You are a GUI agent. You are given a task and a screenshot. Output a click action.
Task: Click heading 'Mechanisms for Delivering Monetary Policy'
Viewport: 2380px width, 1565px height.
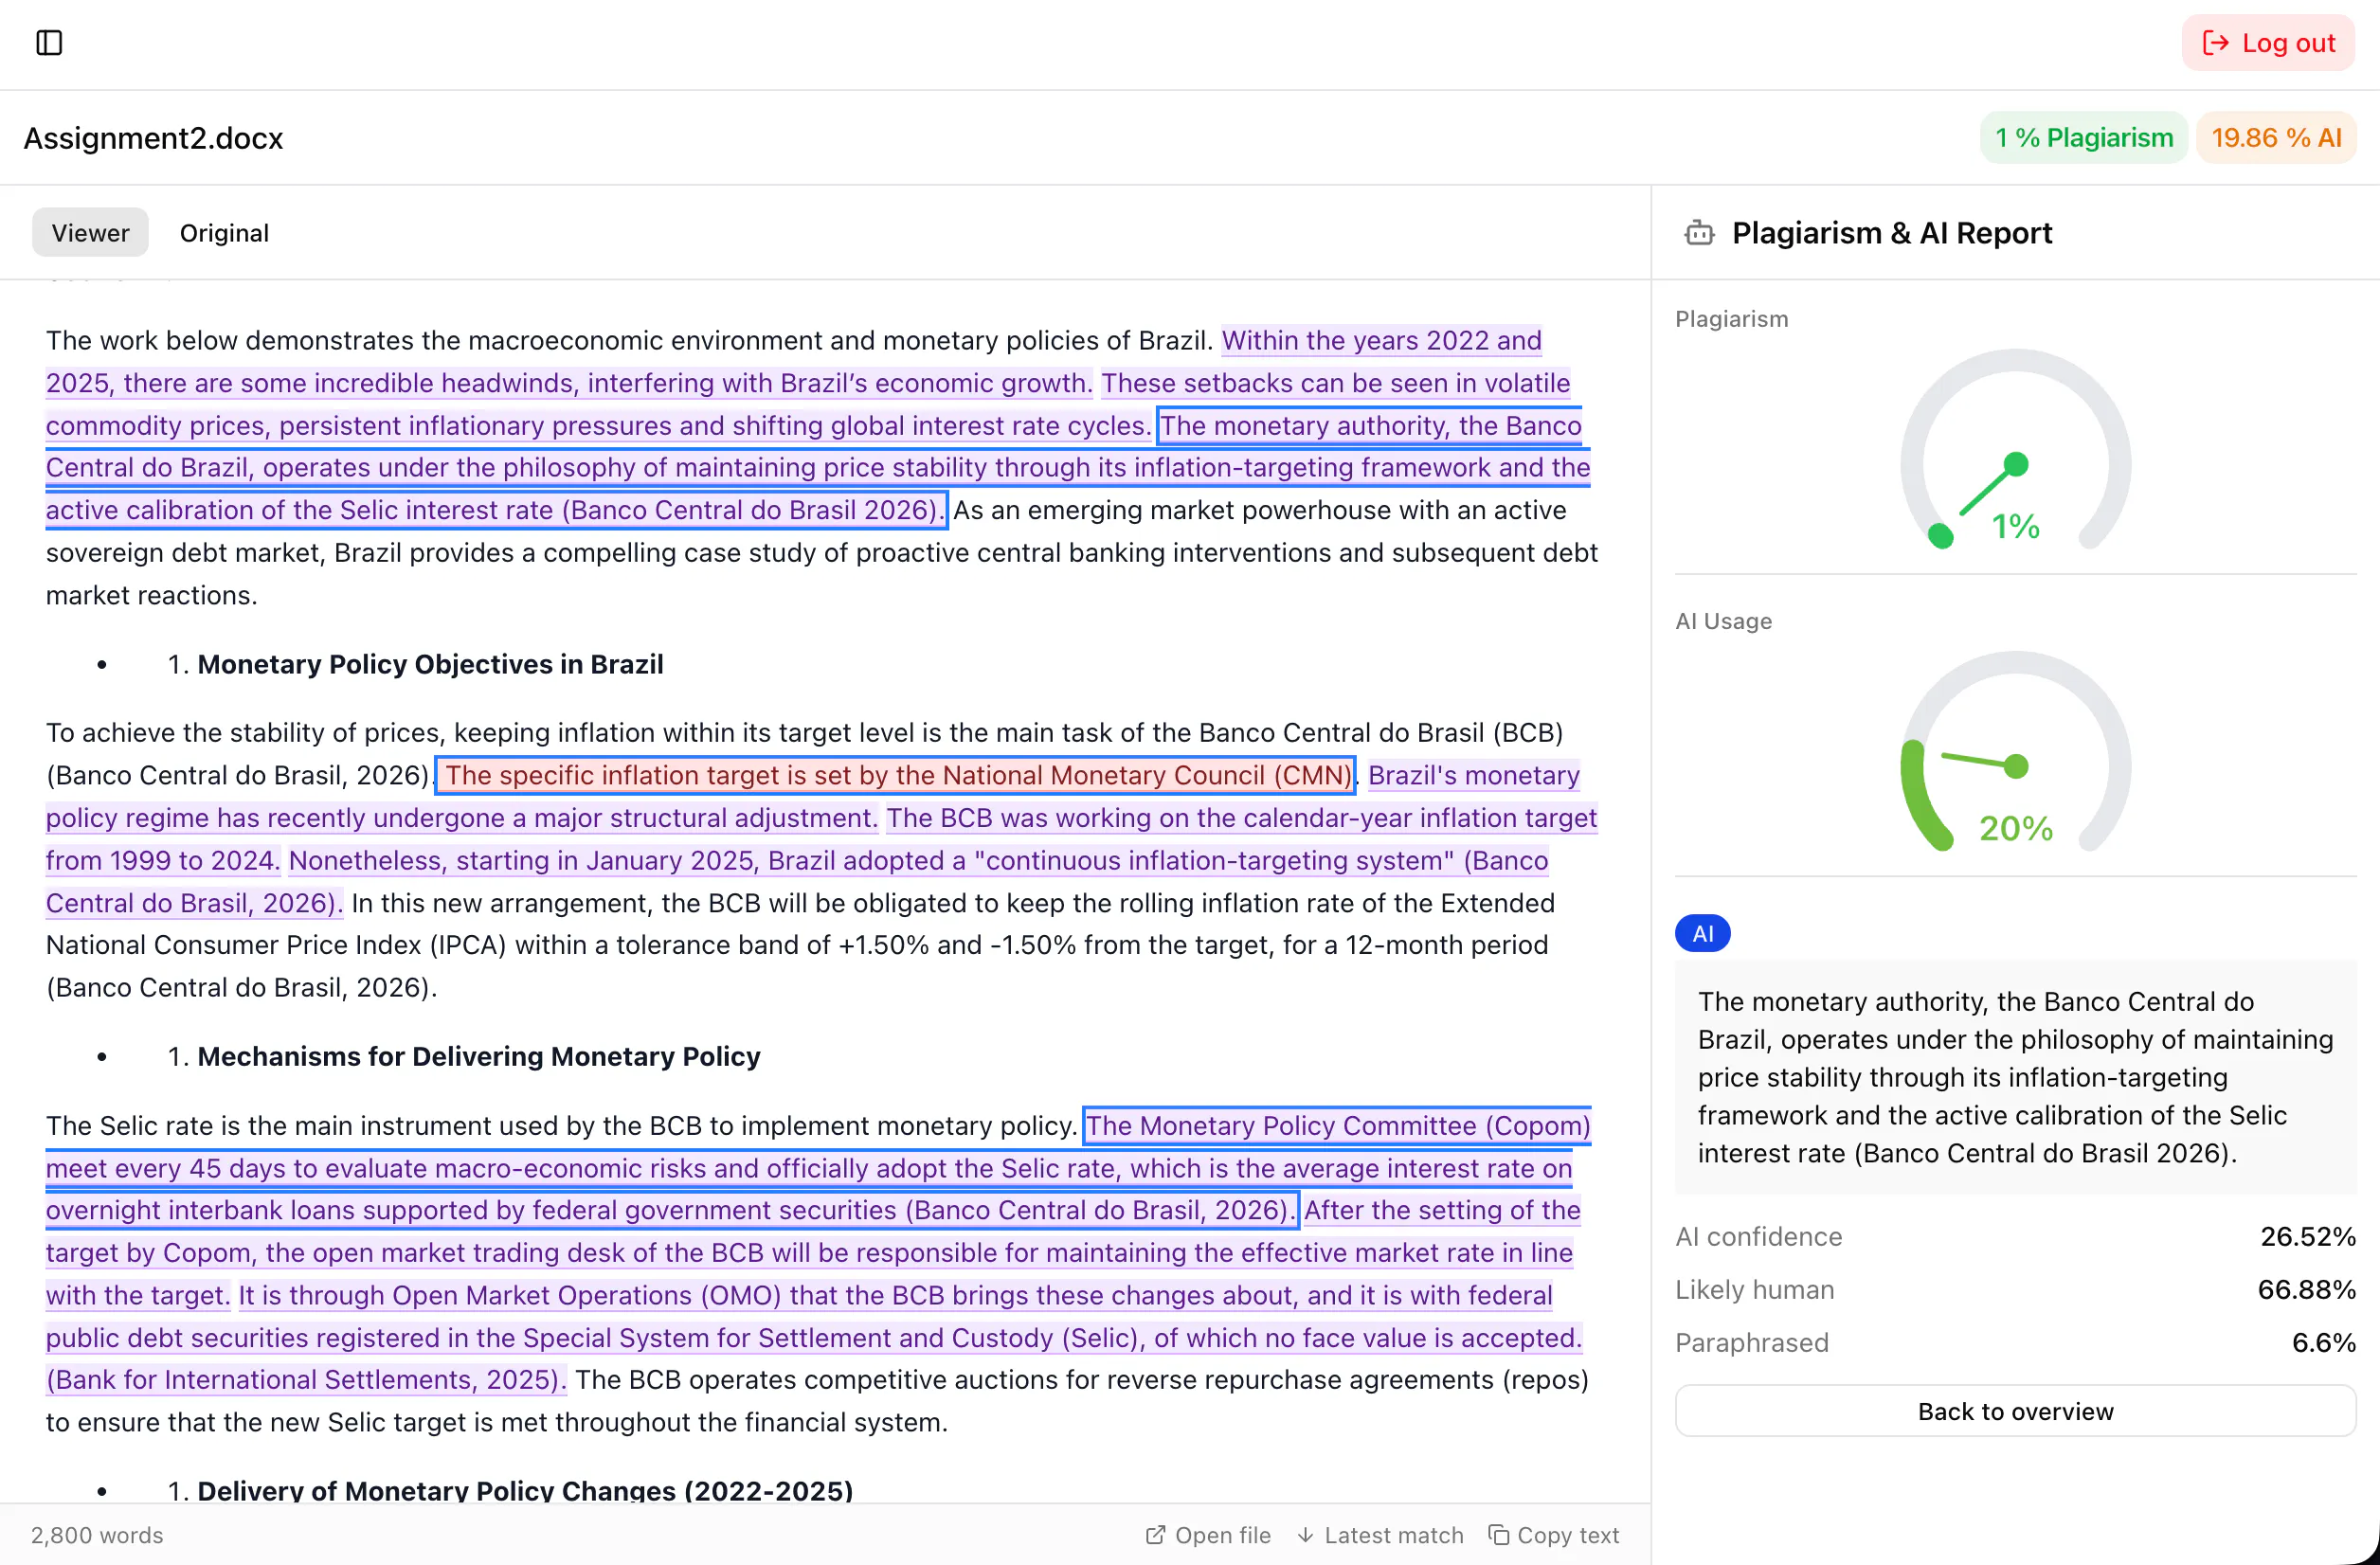click(478, 1057)
